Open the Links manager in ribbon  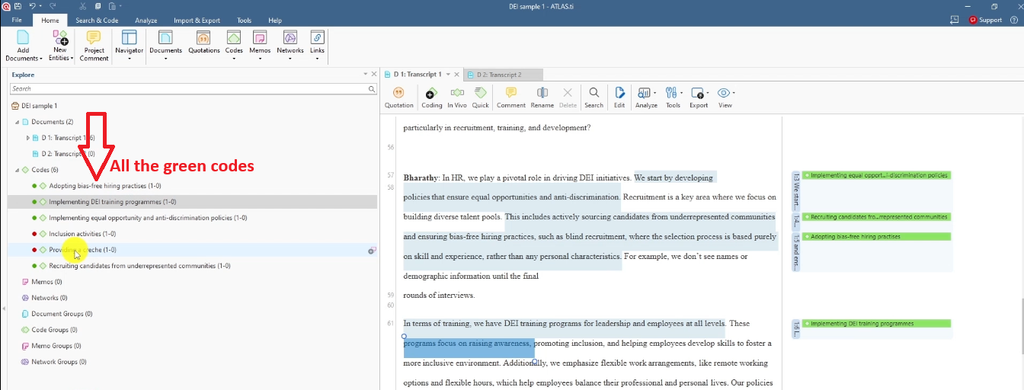pos(317,45)
